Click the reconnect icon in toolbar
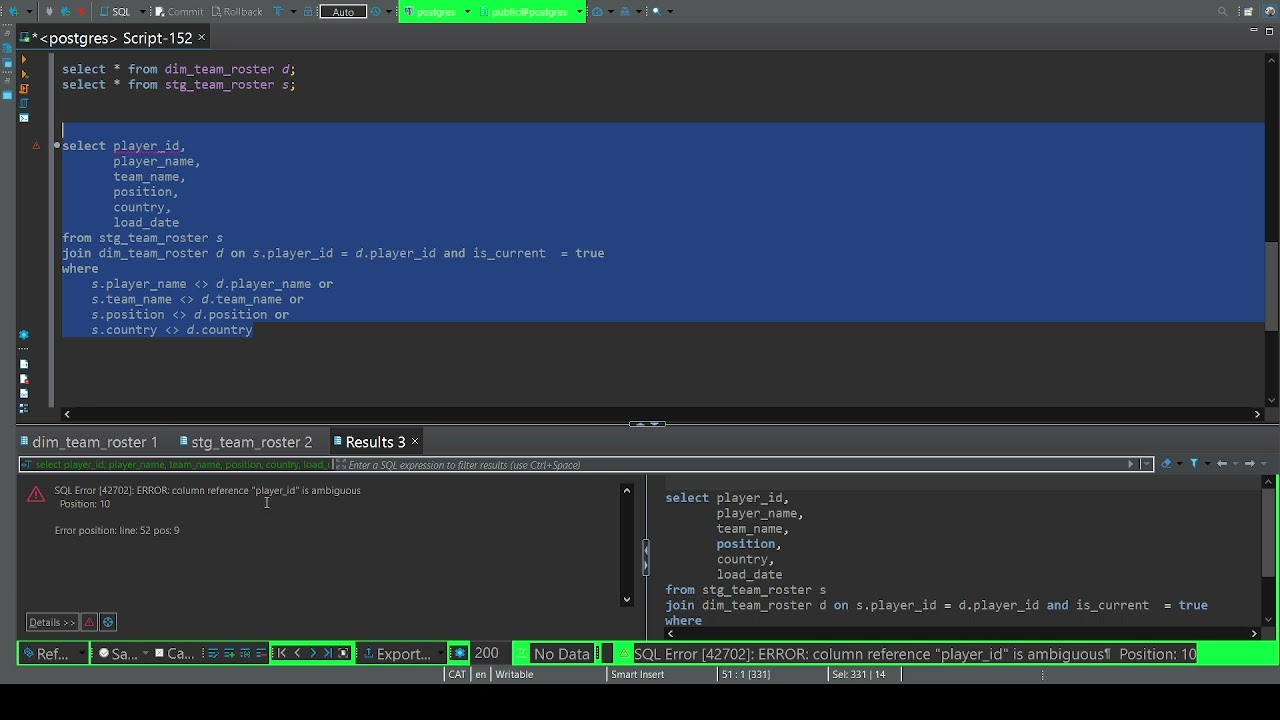Screen dimensions: 1280x720 point(65,11)
